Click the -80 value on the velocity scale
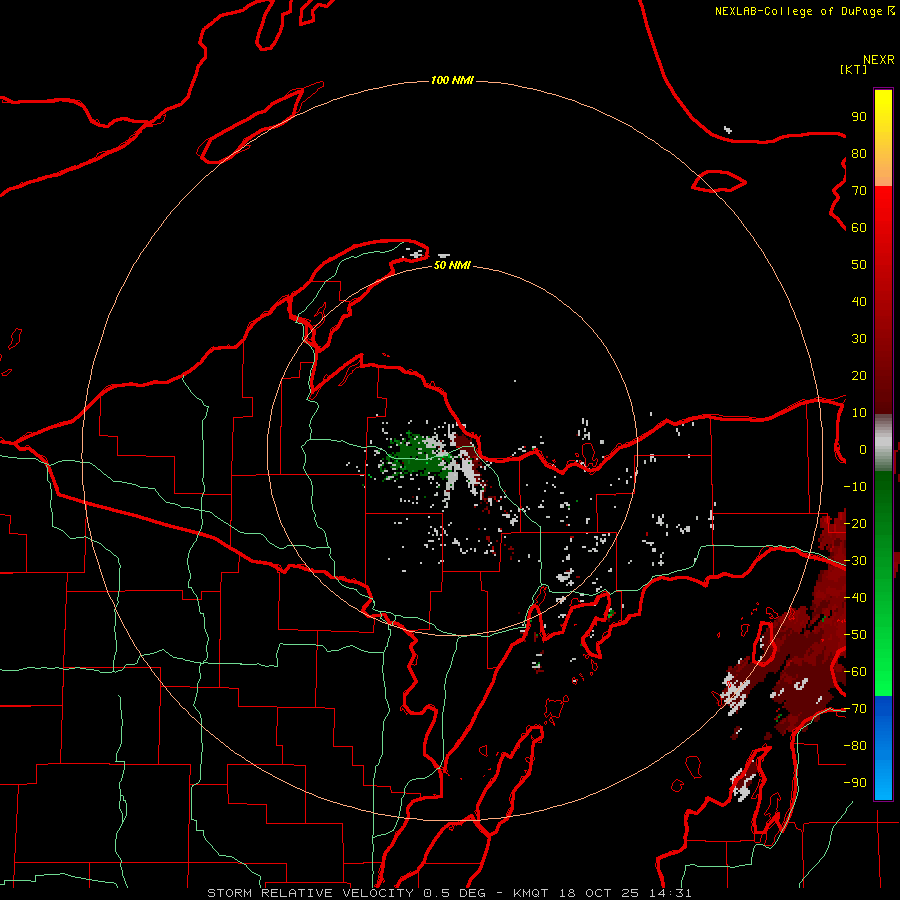Image resolution: width=900 pixels, height=900 pixels. point(855,746)
